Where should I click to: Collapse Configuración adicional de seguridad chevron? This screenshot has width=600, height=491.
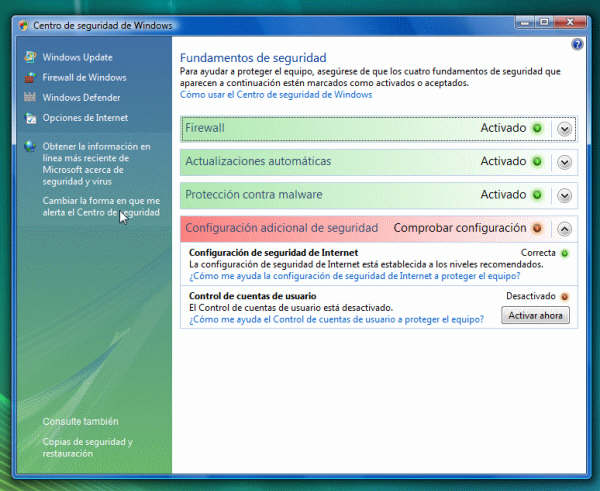pos(564,229)
